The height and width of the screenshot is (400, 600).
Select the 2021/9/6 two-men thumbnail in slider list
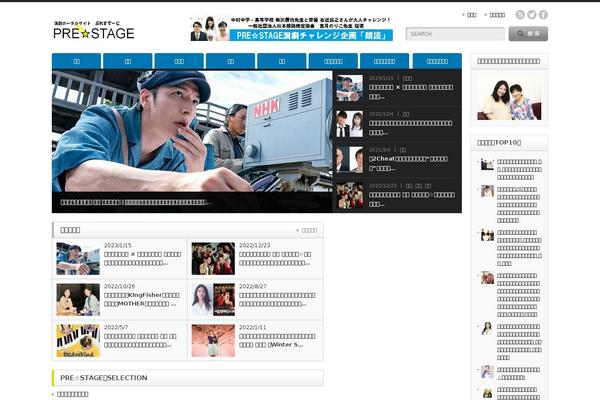click(x=349, y=160)
